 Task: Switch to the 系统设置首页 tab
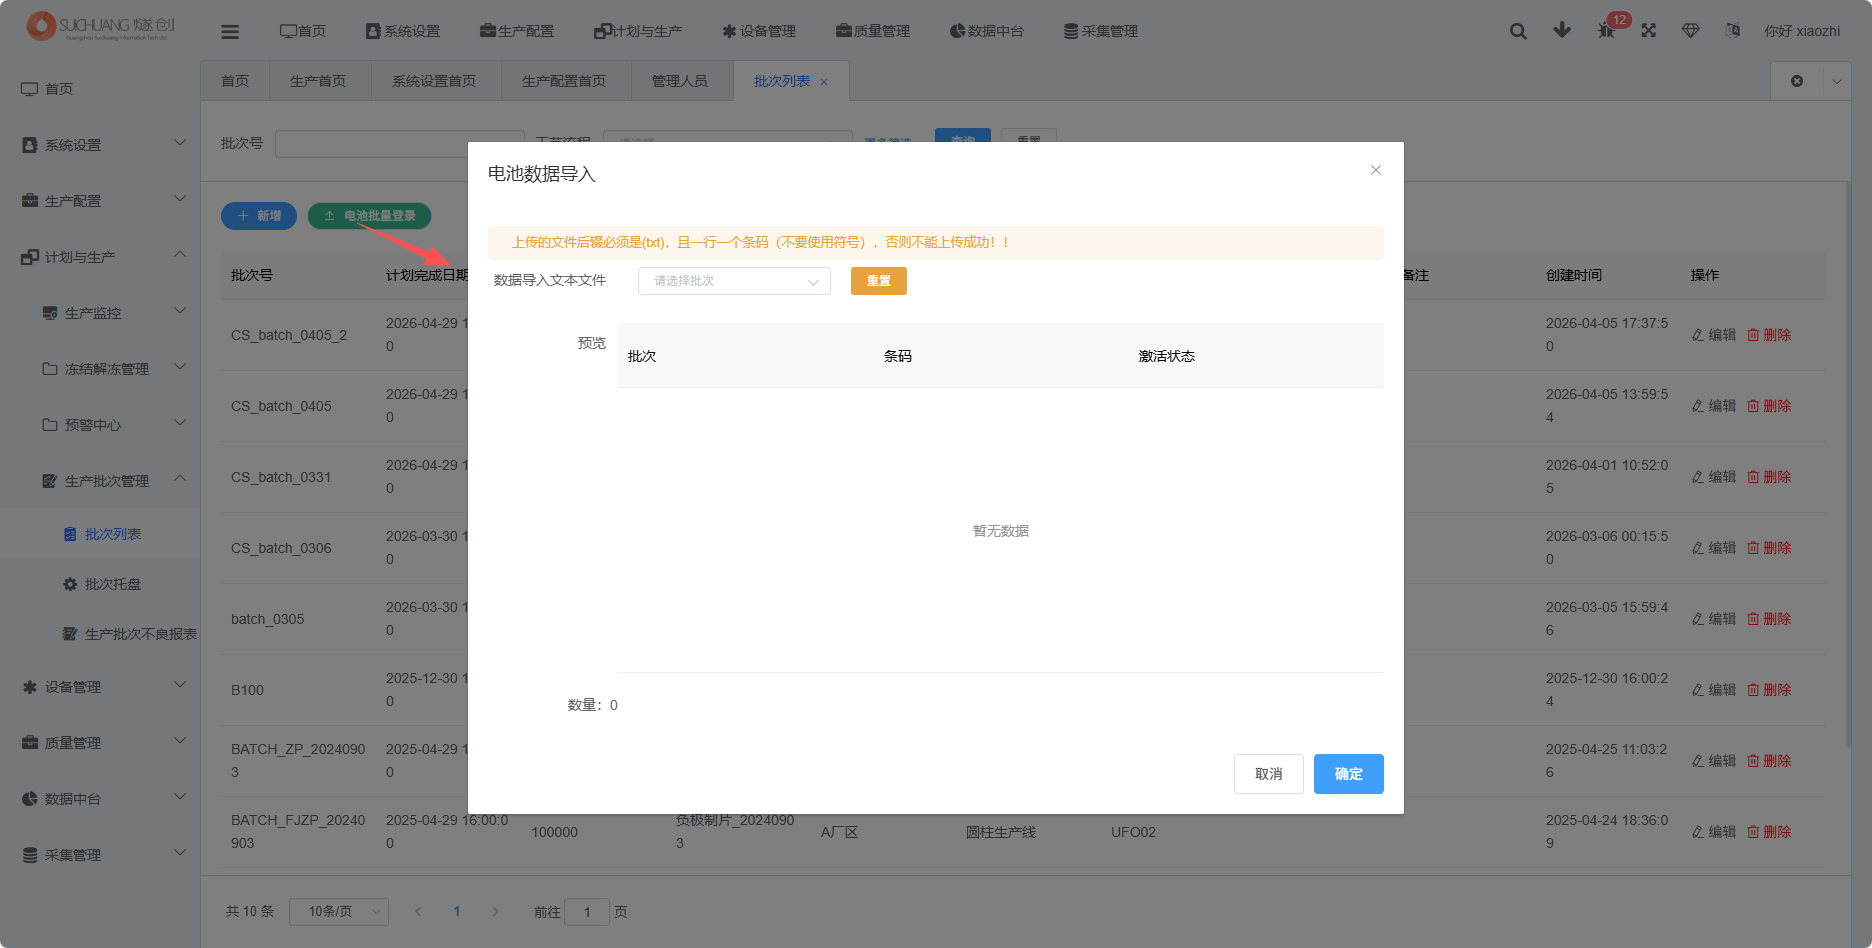pos(434,81)
